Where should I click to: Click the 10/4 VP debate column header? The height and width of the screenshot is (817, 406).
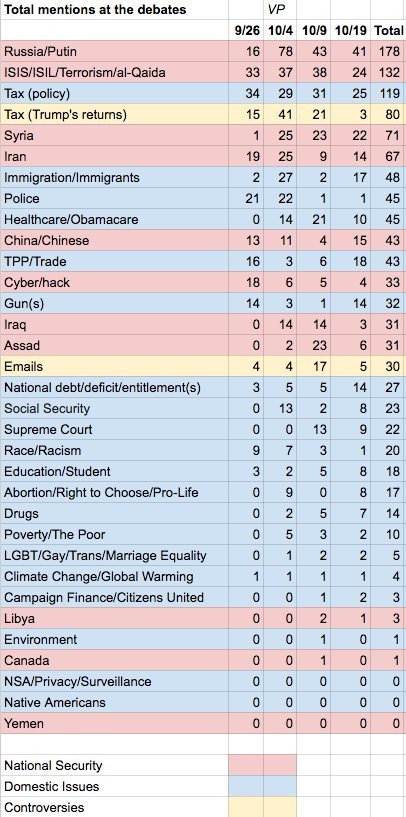(x=280, y=31)
